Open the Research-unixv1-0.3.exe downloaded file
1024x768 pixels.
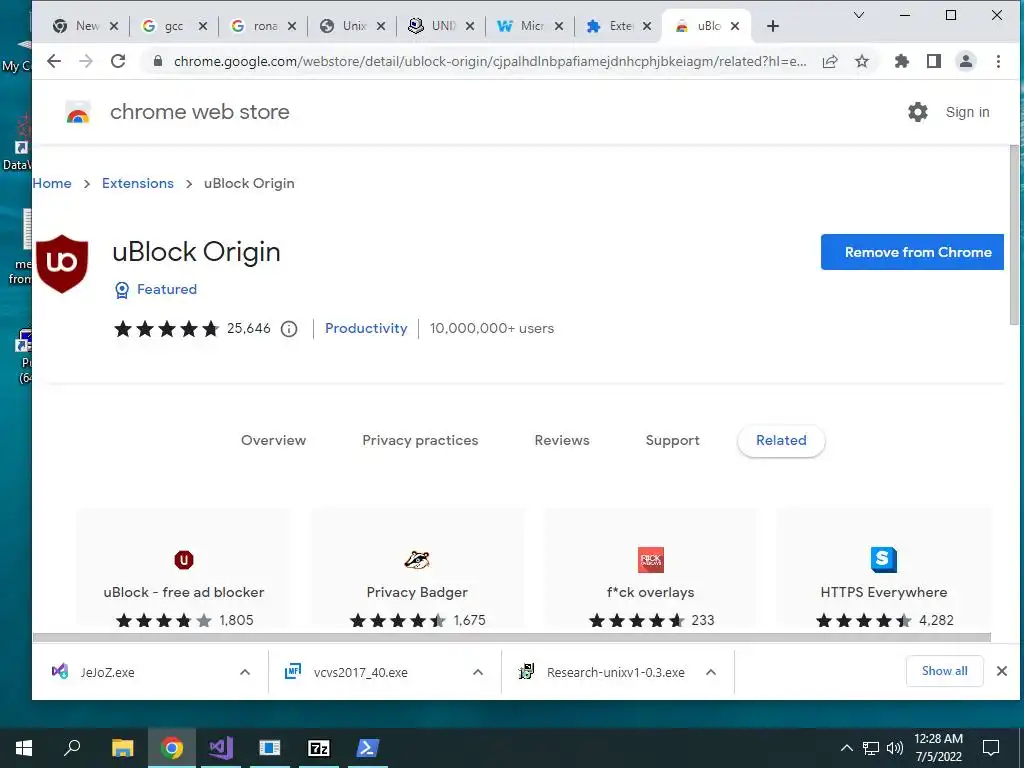pyautogui.click(x=616, y=672)
